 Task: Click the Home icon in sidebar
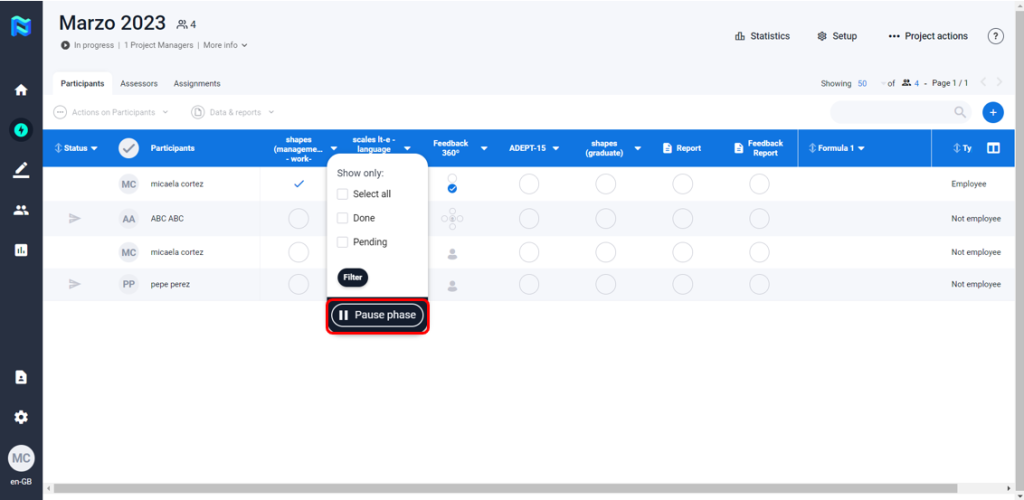coord(21,90)
